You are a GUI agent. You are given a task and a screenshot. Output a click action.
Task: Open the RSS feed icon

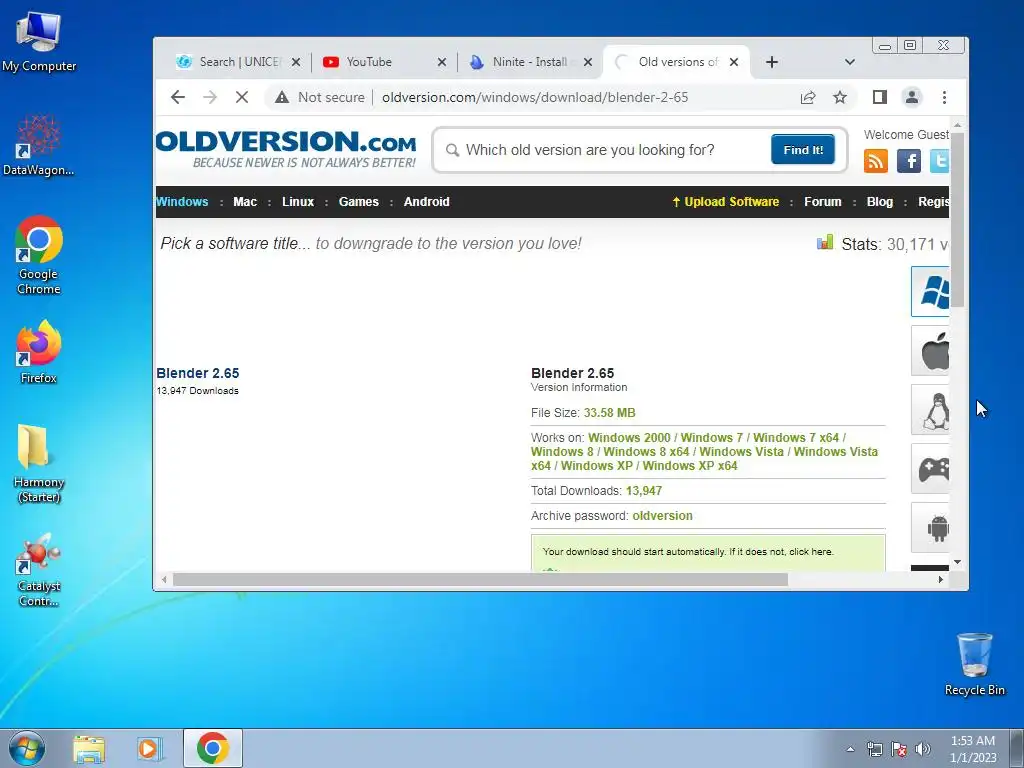[x=876, y=161]
